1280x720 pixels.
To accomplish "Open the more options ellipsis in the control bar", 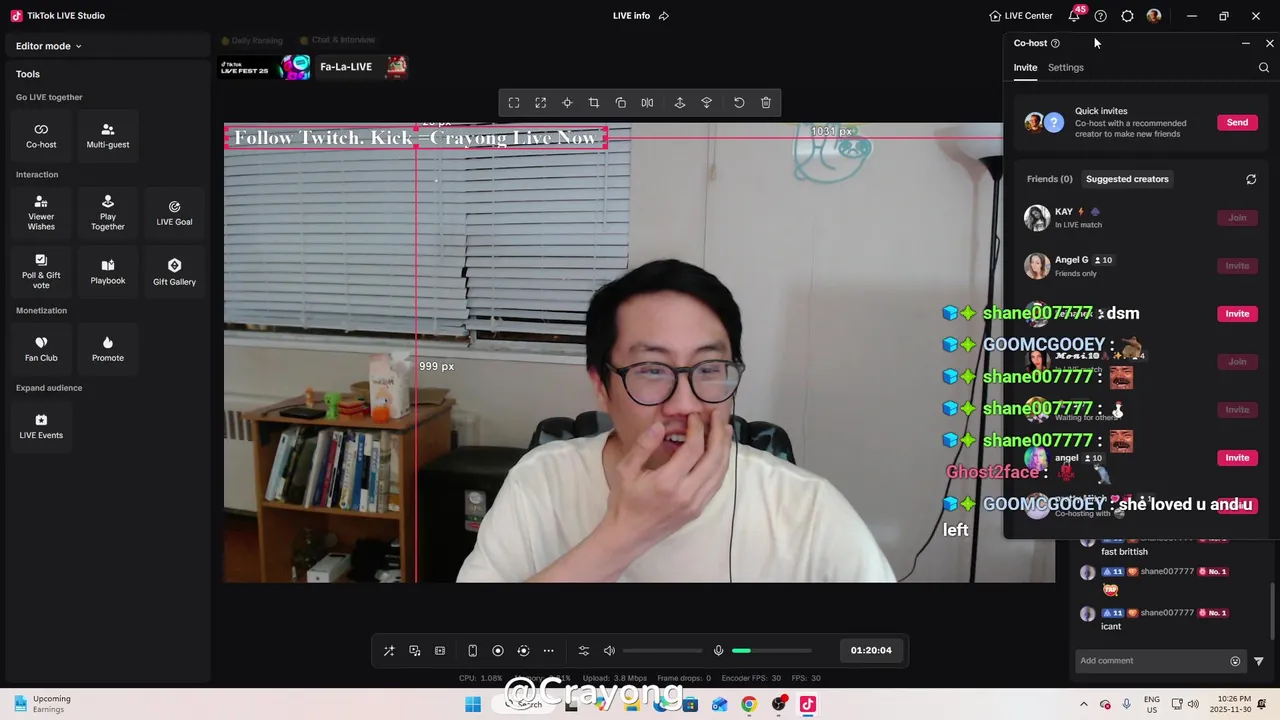I will click(548, 651).
